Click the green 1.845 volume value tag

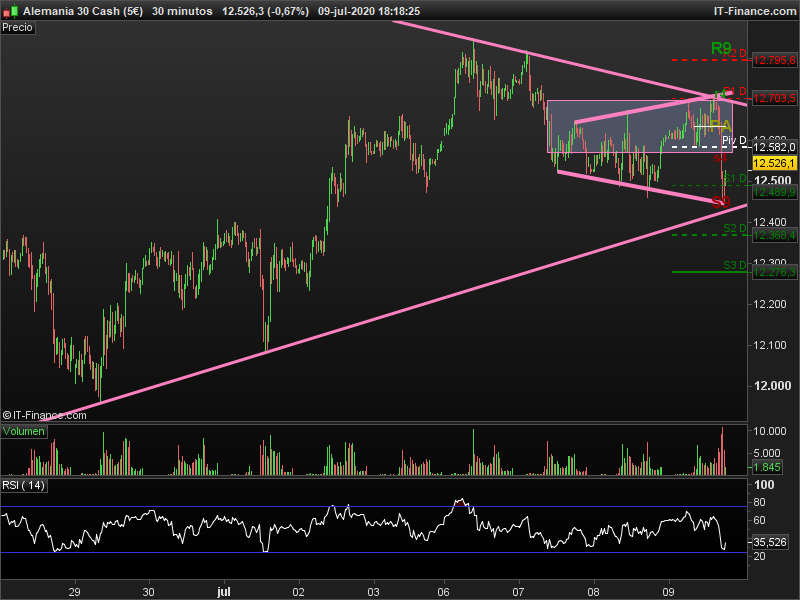click(x=767, y=467)
